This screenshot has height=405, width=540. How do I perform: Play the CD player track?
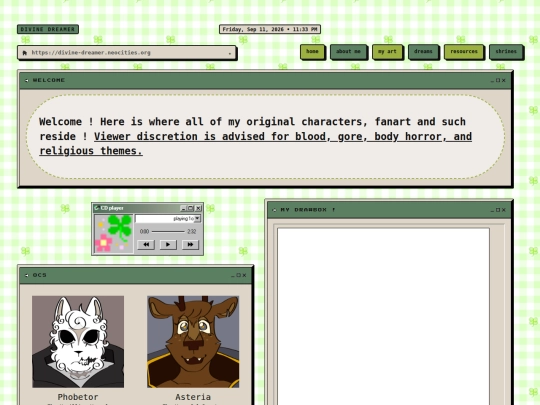point(168,245)
